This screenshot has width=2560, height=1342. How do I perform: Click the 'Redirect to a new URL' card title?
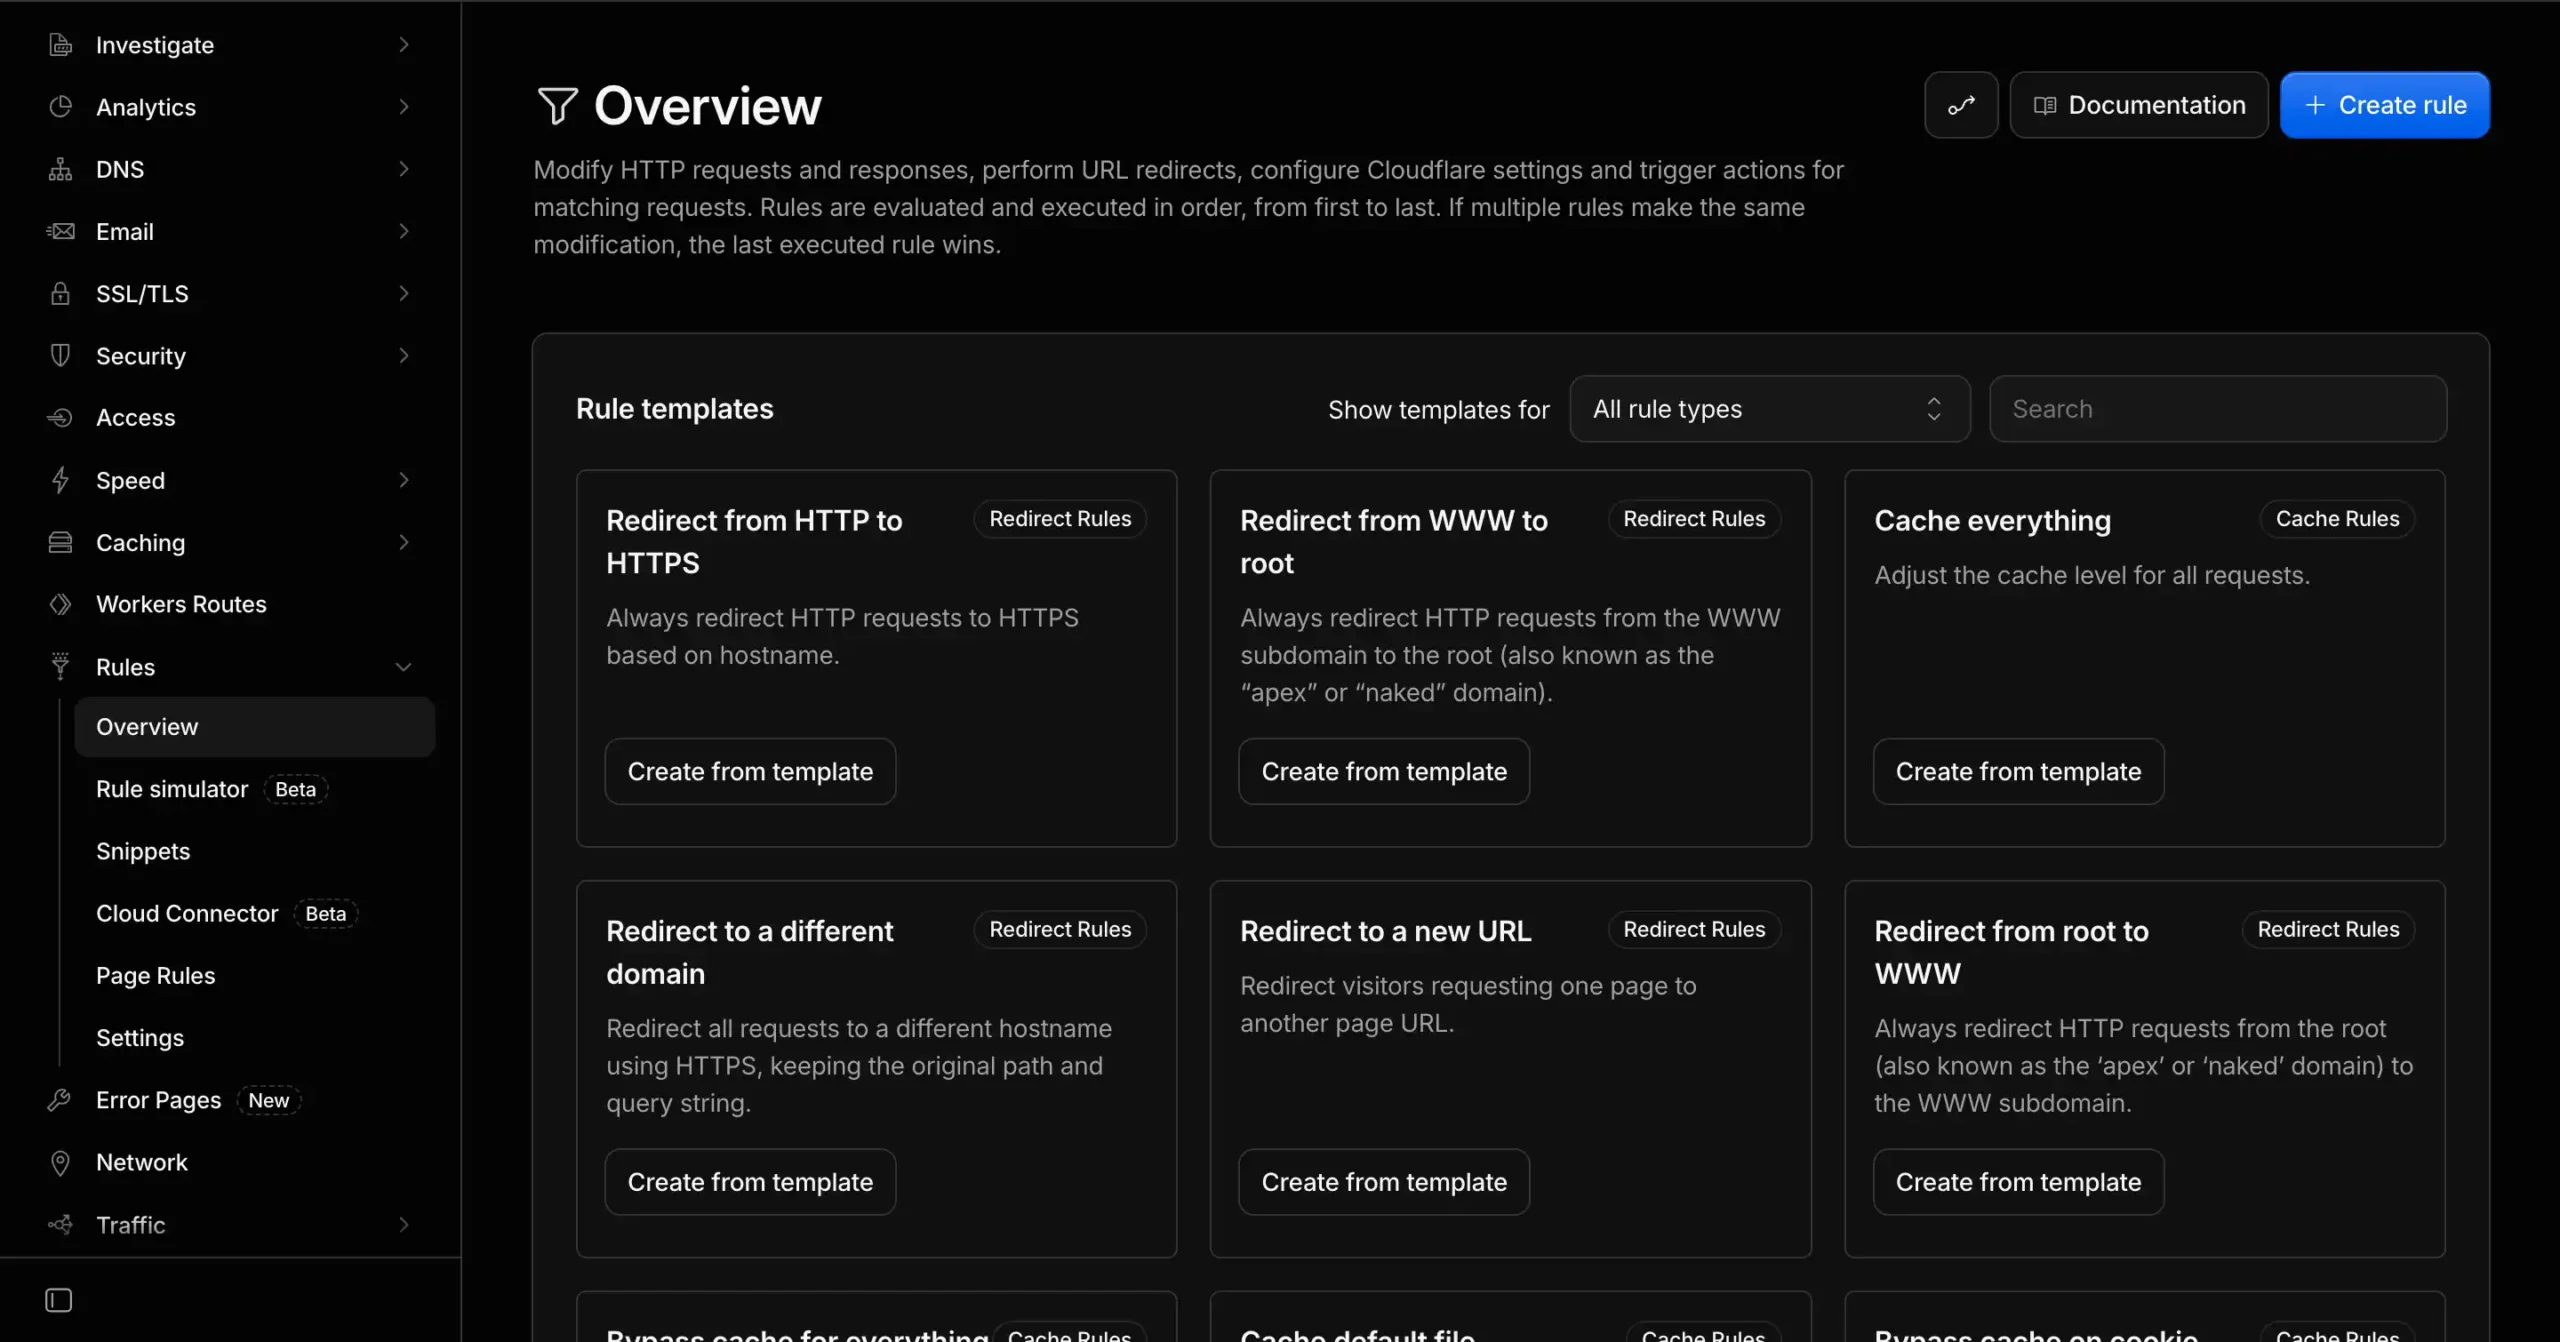1385,931
